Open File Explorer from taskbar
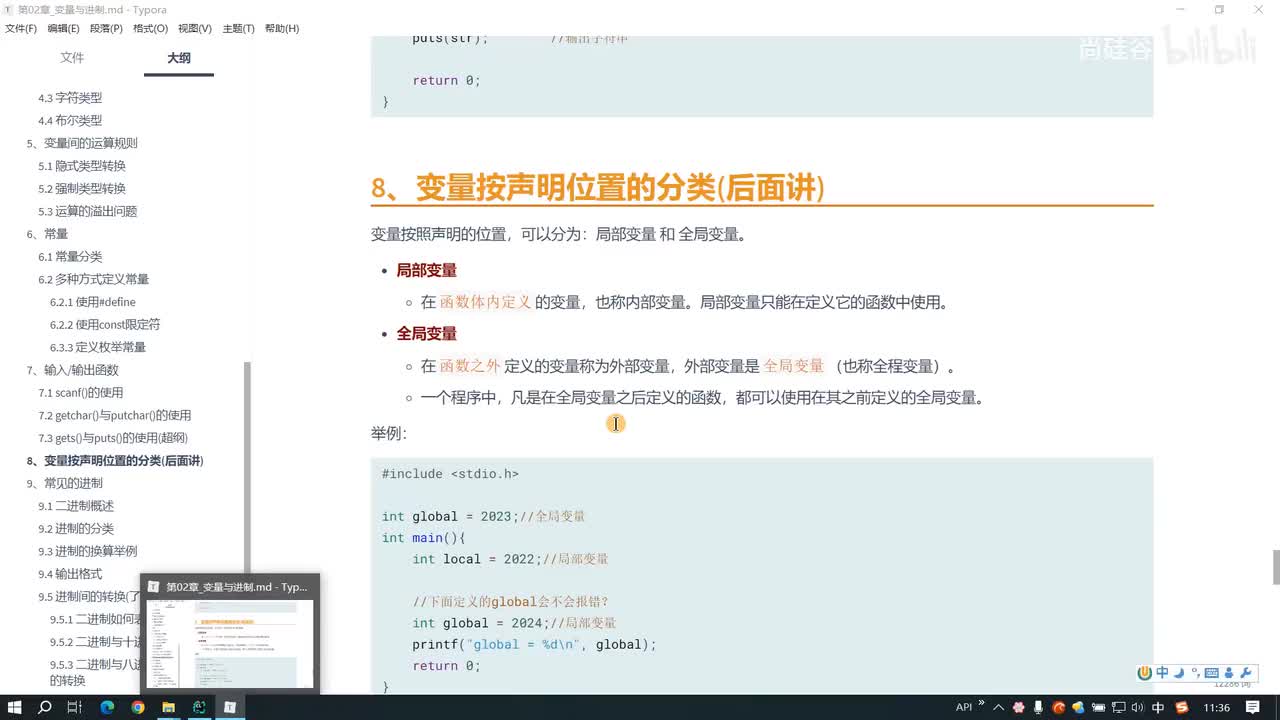Image resolution: width=1280 pixels, height=720 pixels. click(169, 707)
